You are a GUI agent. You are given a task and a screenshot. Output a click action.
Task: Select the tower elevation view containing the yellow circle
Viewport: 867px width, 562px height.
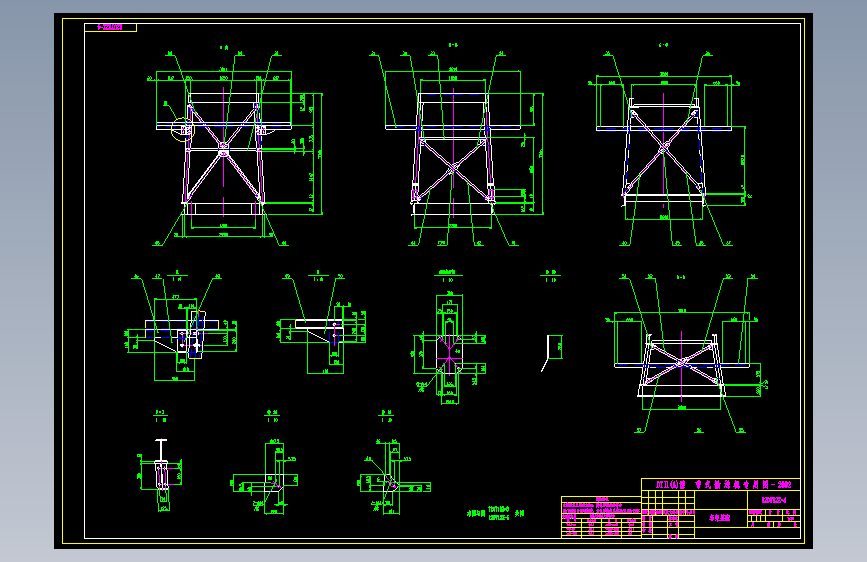pyautogui.click(x=235, y=147)
